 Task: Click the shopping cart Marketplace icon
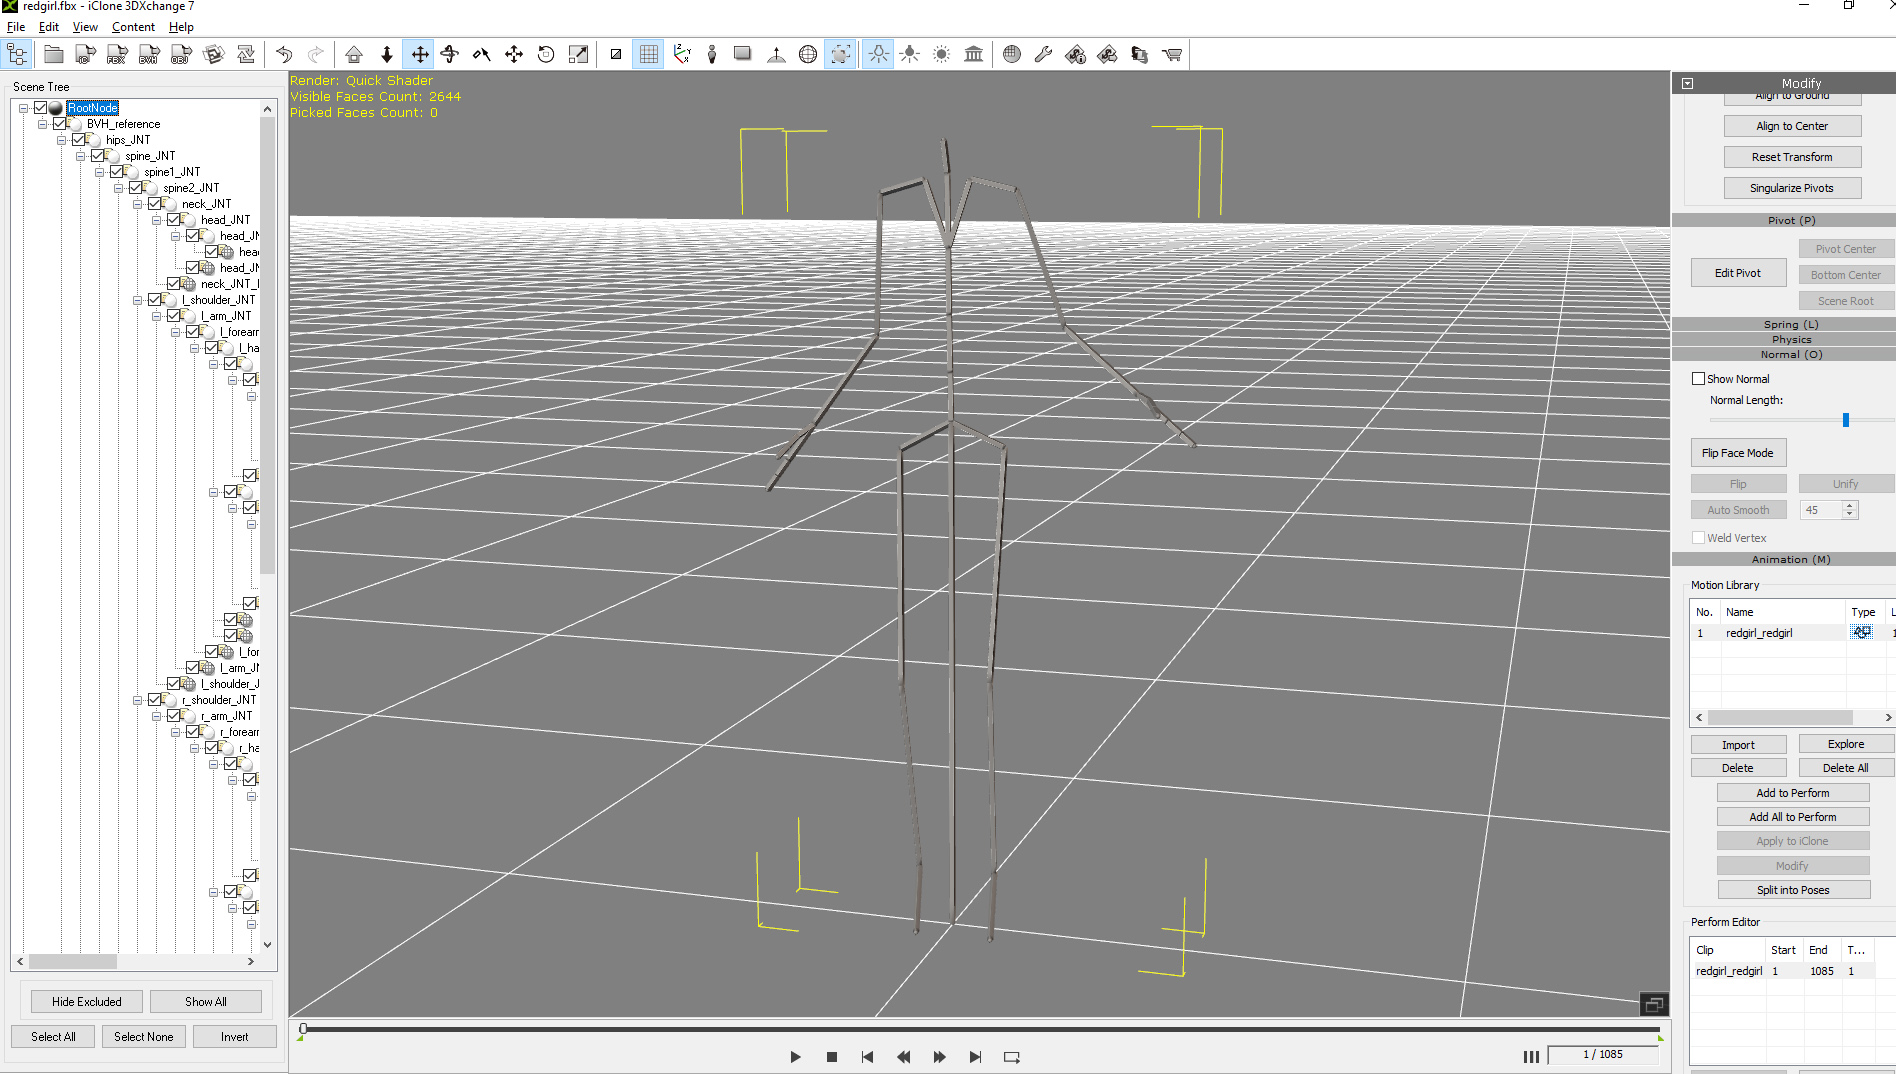coord(1172,55)
